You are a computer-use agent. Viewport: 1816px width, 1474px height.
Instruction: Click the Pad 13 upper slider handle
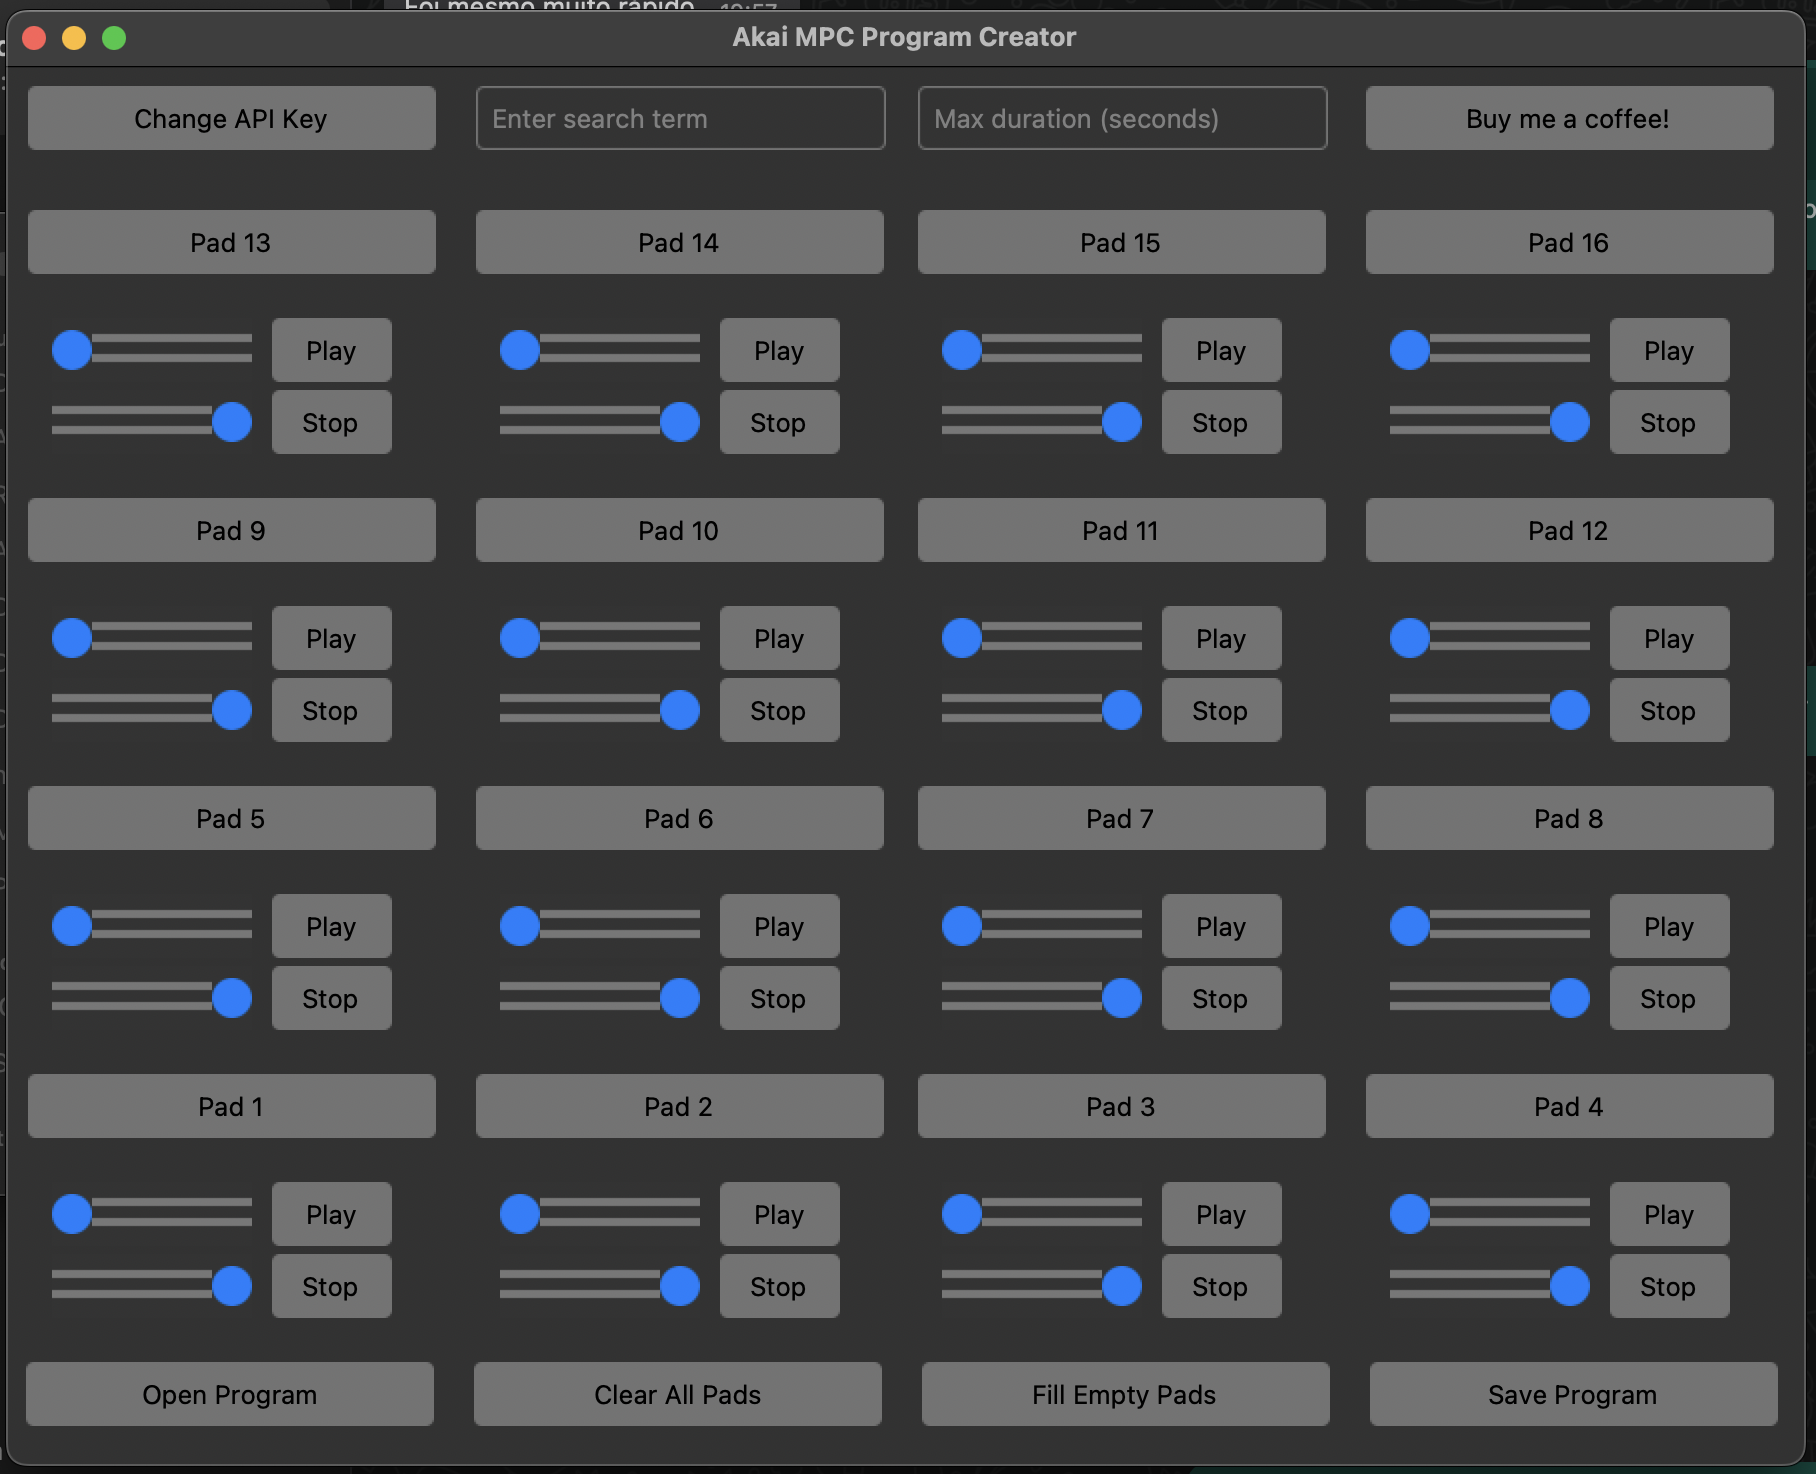click(x=72, y=350)
